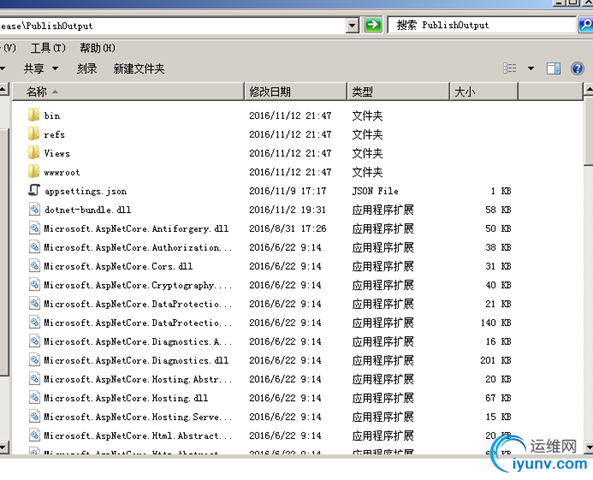
Task: Select Microsoft.AspNetCore.Hosting.Serve... file name
Action: [138, 417]
